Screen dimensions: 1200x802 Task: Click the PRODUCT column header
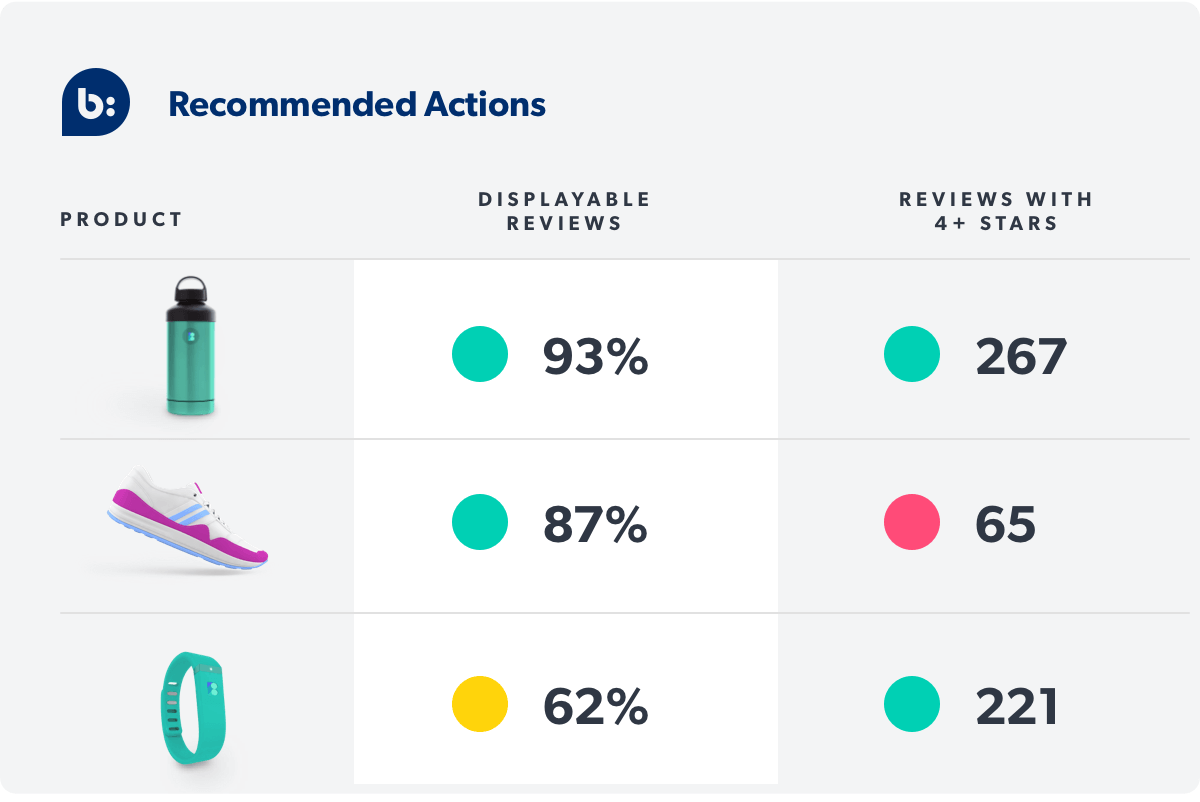tap(122, 220)
